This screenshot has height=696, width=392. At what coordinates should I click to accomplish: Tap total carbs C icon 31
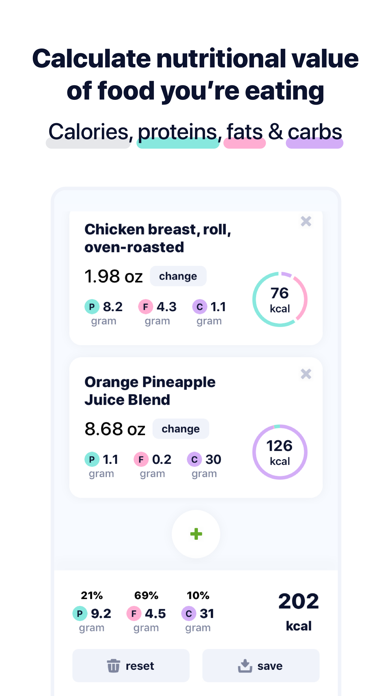[189, 614]
